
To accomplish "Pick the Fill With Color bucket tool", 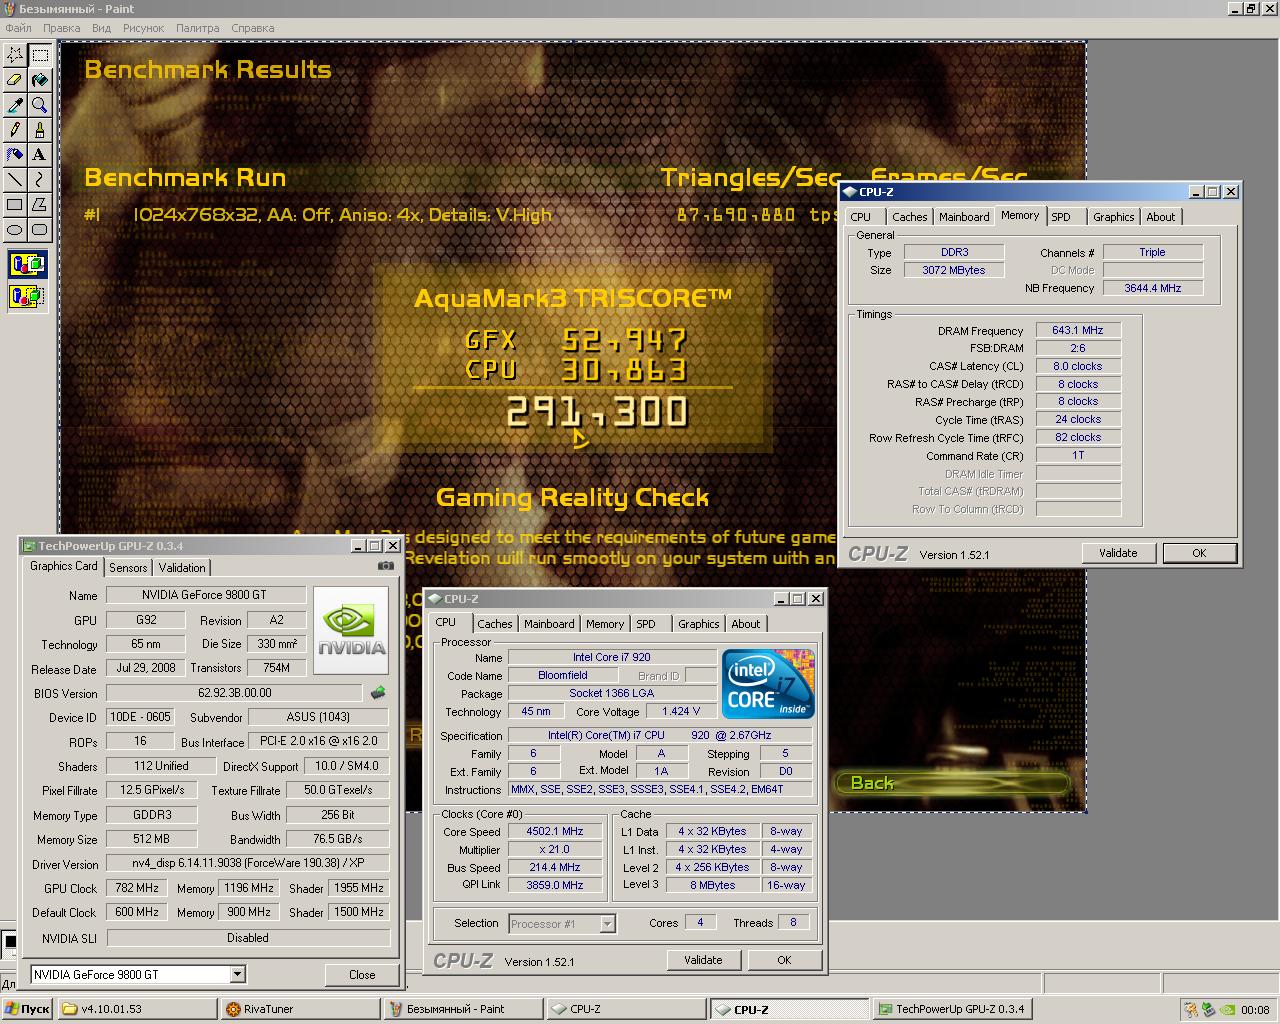I will coord(39,80).
